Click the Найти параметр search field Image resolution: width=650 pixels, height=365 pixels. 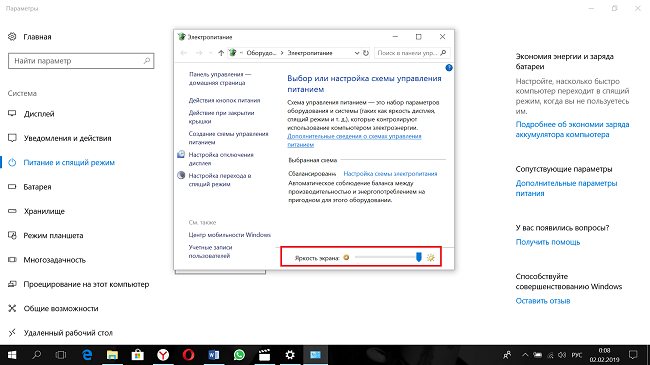(x=81, y=61)
